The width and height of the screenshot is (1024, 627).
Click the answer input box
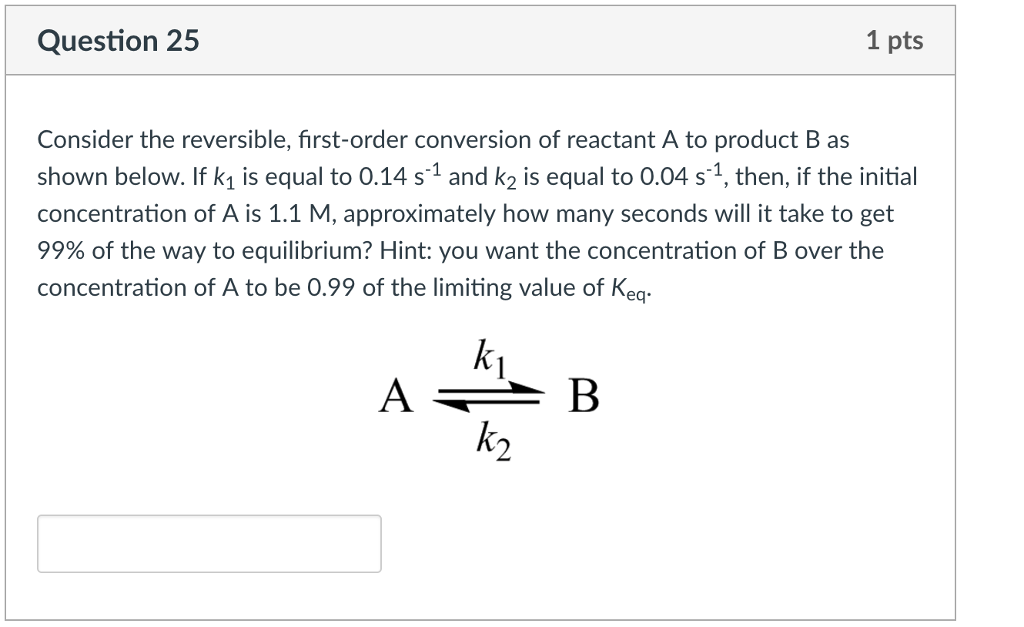[x=209, y=543]
